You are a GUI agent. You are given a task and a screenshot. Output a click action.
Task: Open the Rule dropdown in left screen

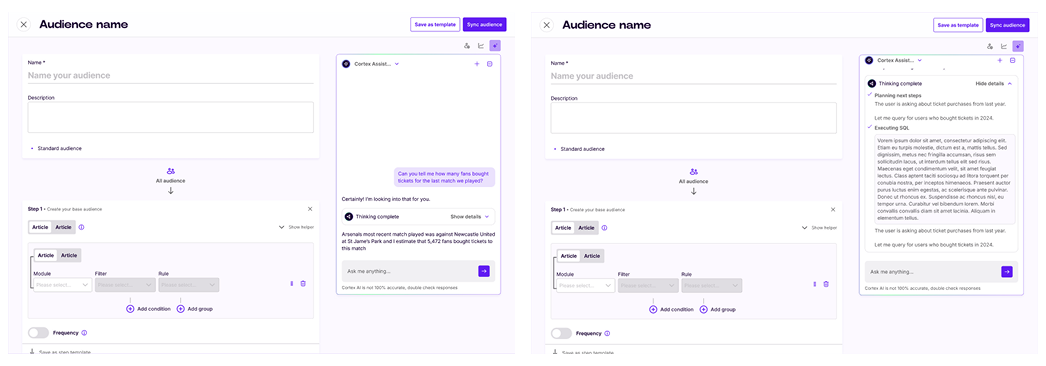click(x=189, y=285)
